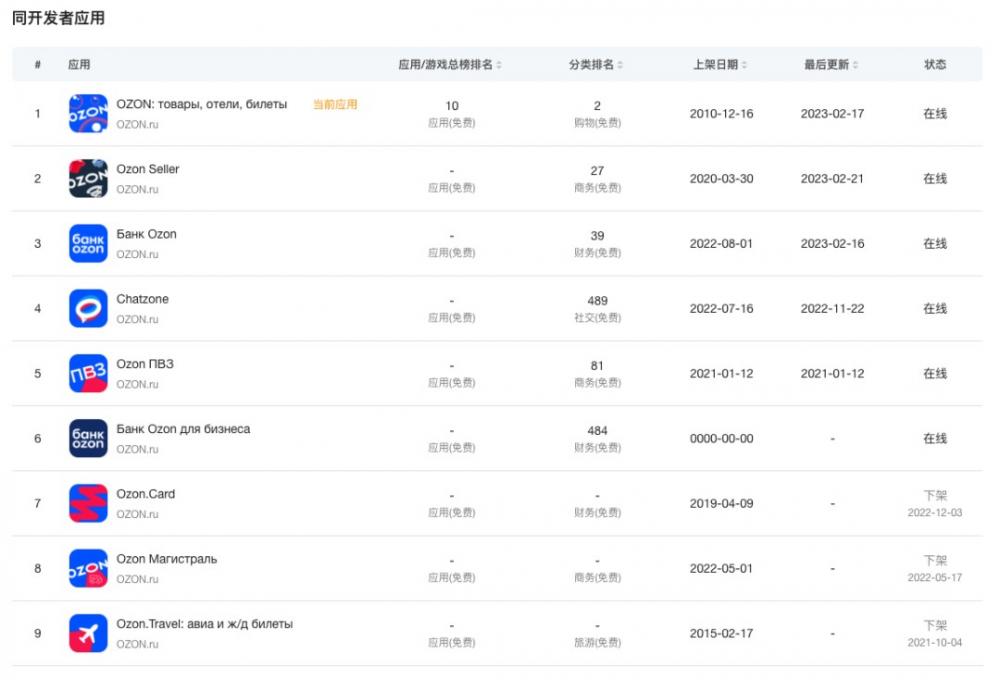This screenshot has width=1000, height=680.
Task: Select release date 2019-04-09
Action: [x=721, y=505]
